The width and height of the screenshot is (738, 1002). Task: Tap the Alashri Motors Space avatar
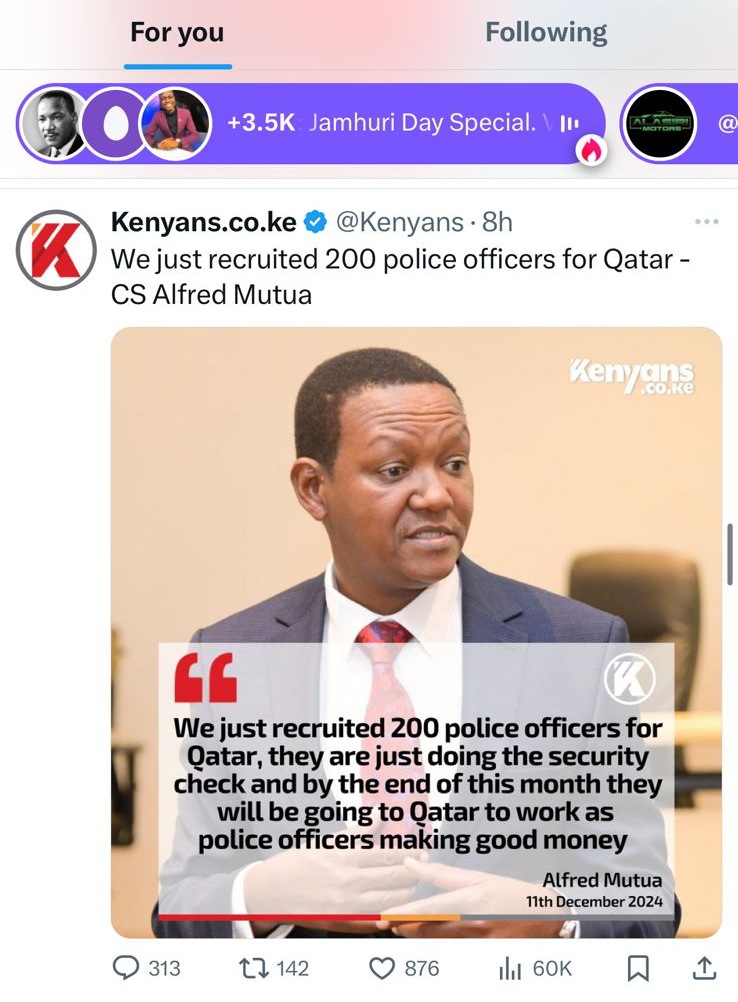pyautogui.click(x=660, y=124)
